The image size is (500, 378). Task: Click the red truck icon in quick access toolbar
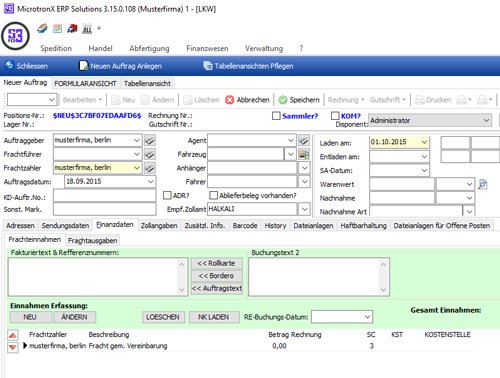(72, 29)
